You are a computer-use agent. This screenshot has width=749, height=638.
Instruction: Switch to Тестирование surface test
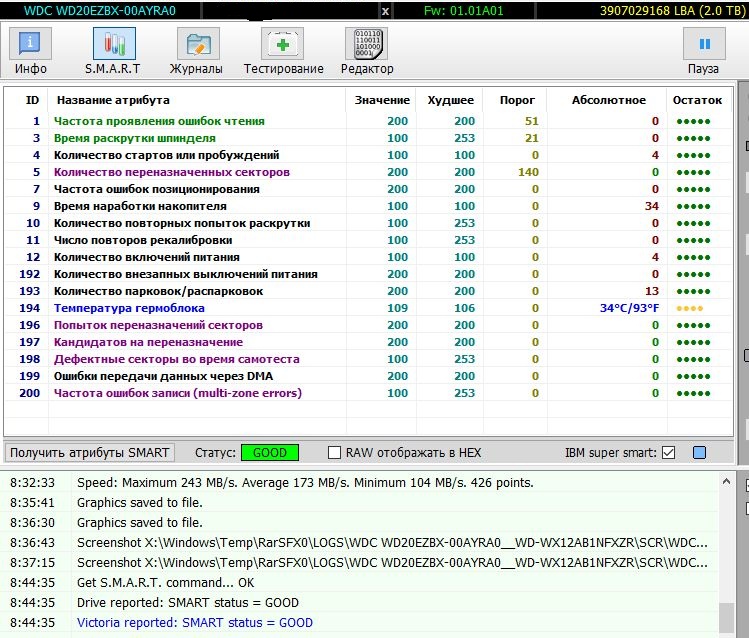(283, 50)
